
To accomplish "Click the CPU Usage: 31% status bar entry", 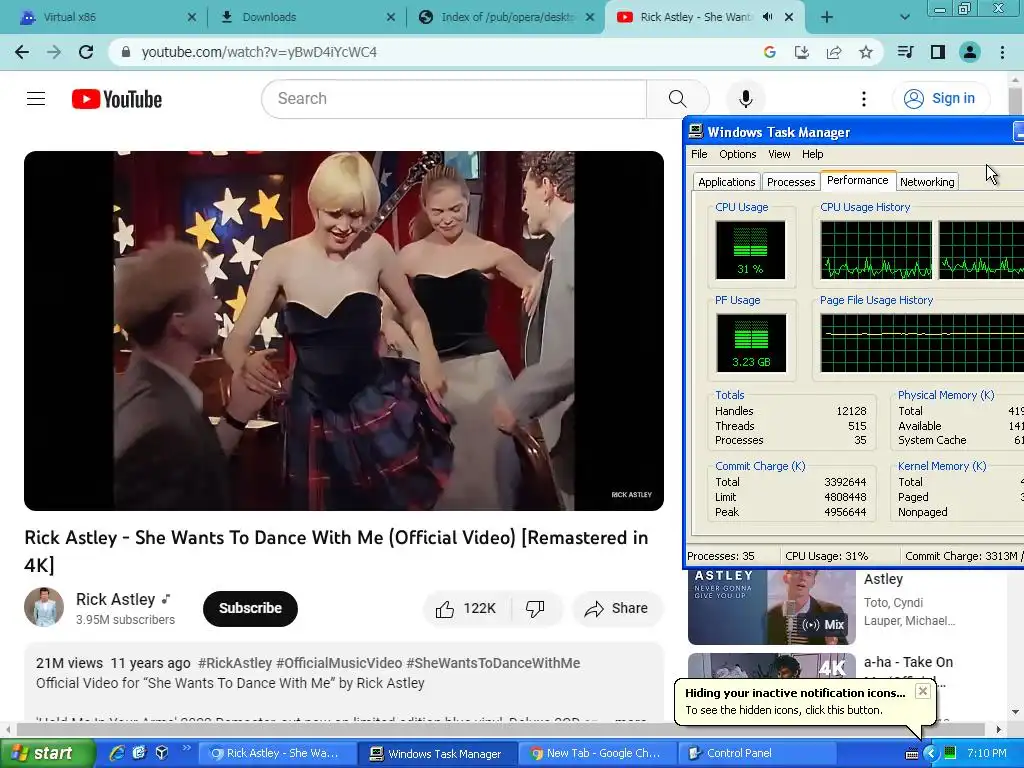I will pos(826,556).
